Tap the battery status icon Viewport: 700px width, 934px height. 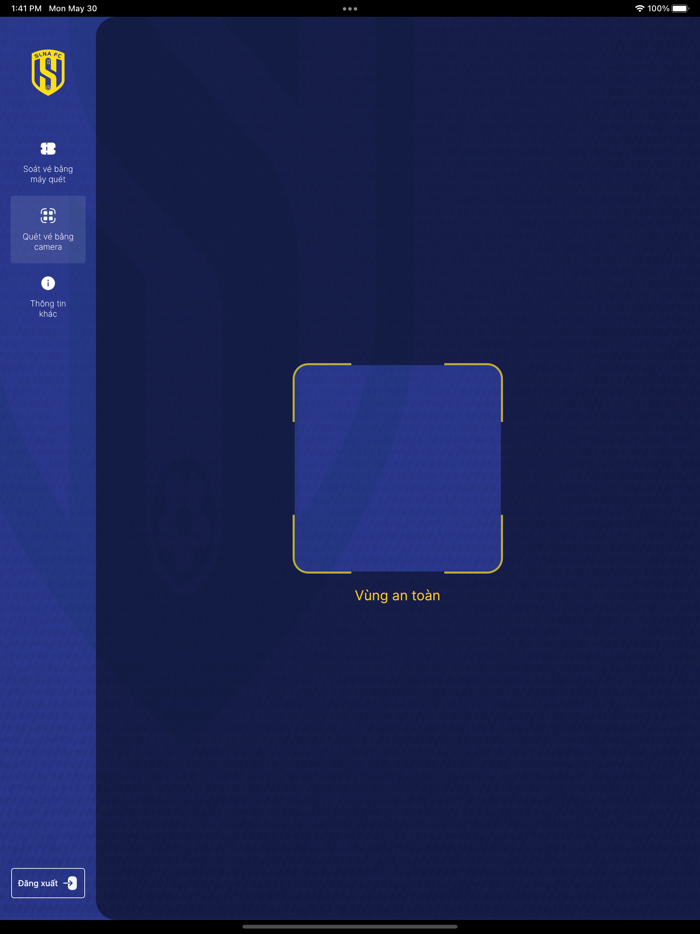tap(680, 8)
